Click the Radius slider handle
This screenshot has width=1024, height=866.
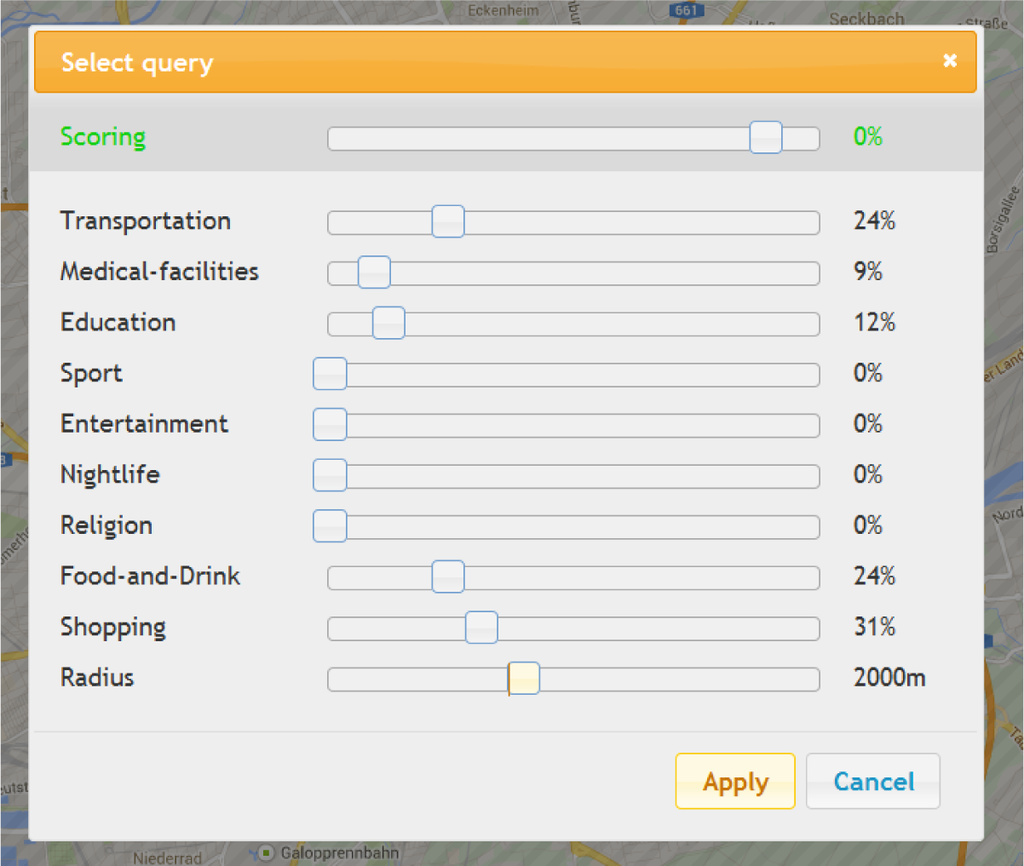(524, 678)
